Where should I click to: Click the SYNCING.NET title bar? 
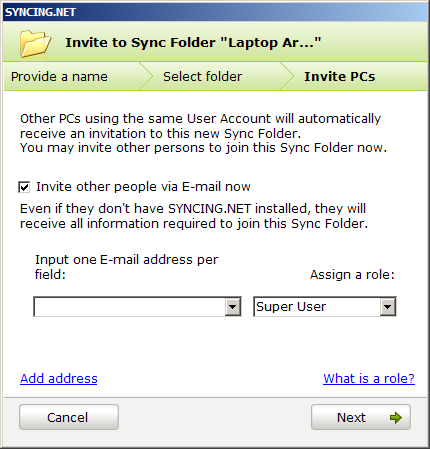pyautogui.click(x=215, y=12)
